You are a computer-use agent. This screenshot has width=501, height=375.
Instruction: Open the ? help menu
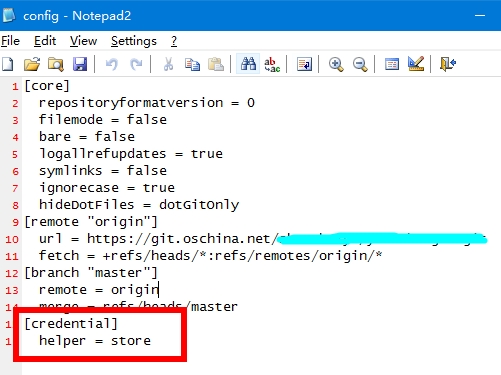click(x=174, y=41)
